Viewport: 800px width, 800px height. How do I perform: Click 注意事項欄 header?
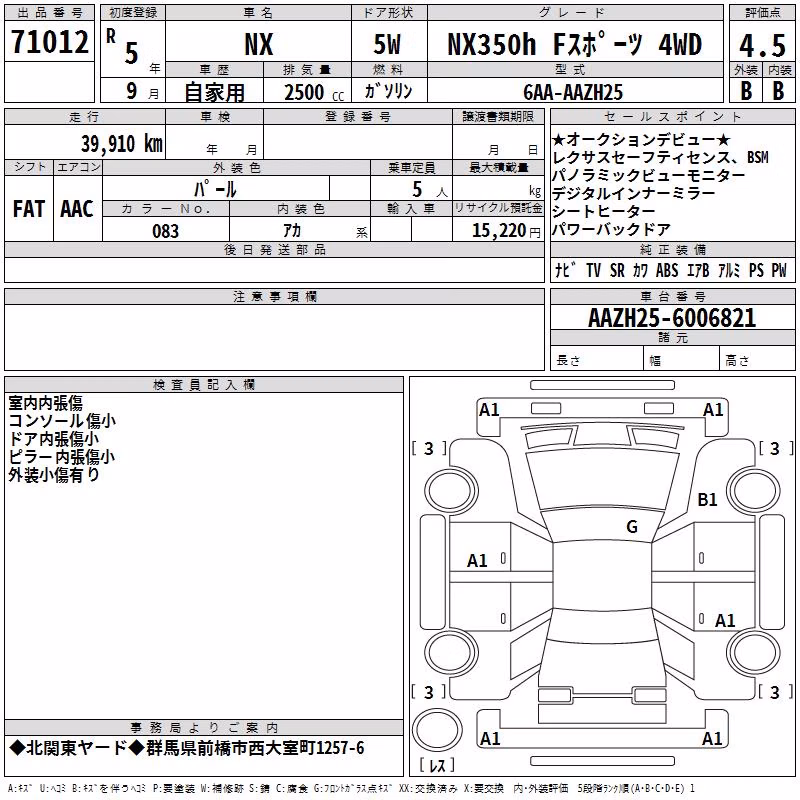pos(274,296)
